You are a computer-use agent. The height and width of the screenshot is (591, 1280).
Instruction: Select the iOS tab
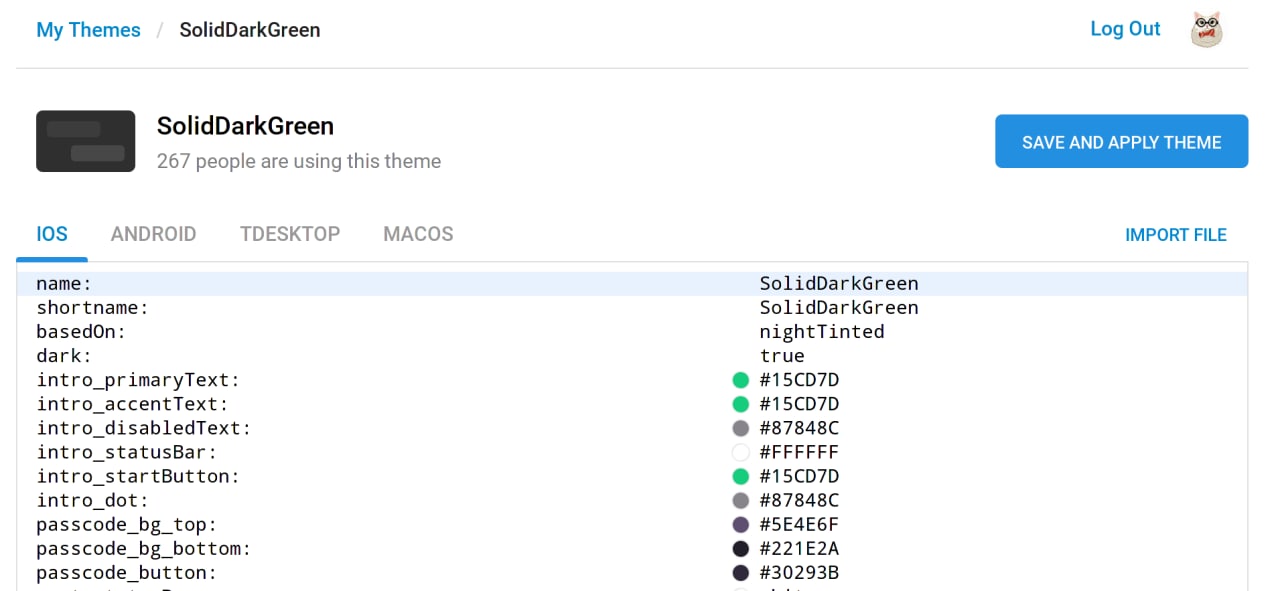52,234
